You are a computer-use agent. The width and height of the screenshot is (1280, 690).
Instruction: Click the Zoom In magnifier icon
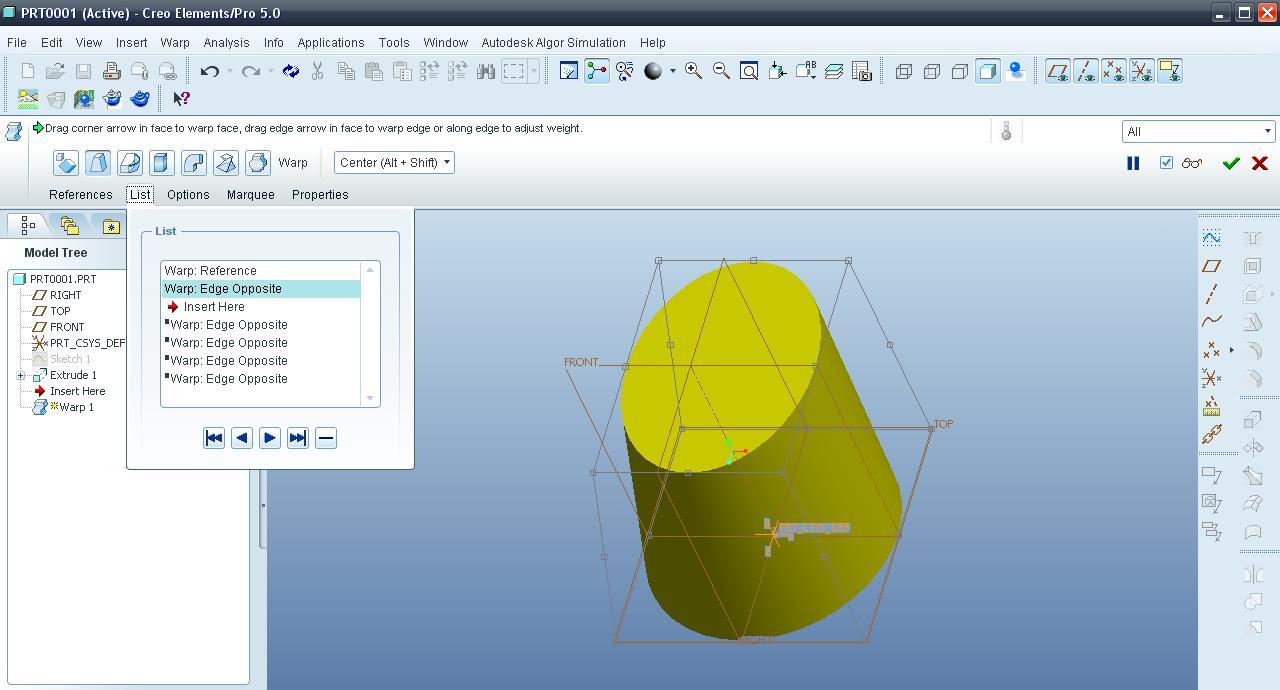(693, 71)
